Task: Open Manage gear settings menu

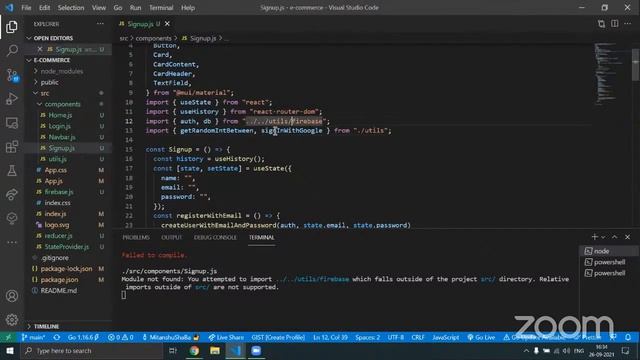Action: (x=12, y=320)
